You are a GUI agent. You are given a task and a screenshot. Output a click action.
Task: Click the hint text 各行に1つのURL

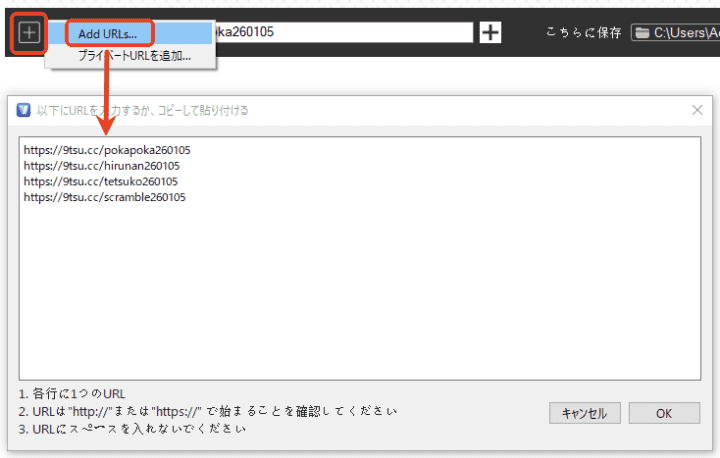(x=72, y=394)
